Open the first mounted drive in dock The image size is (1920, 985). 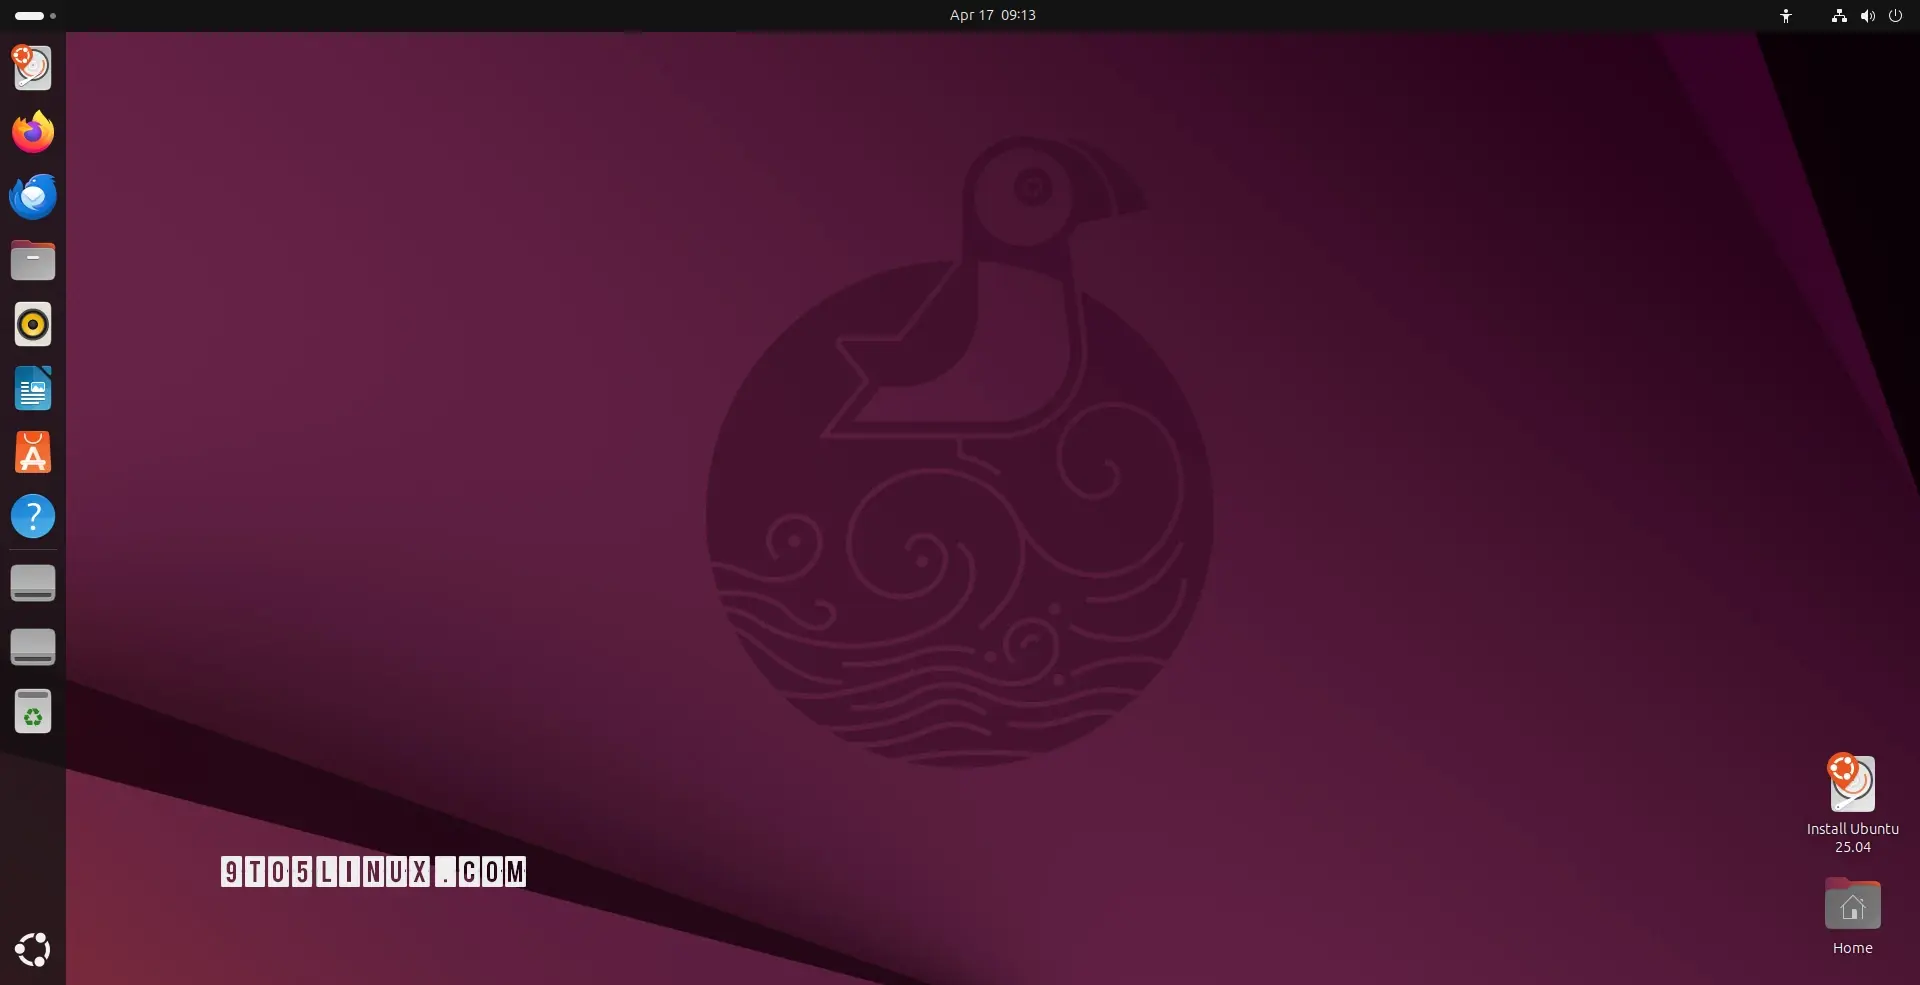33,583
